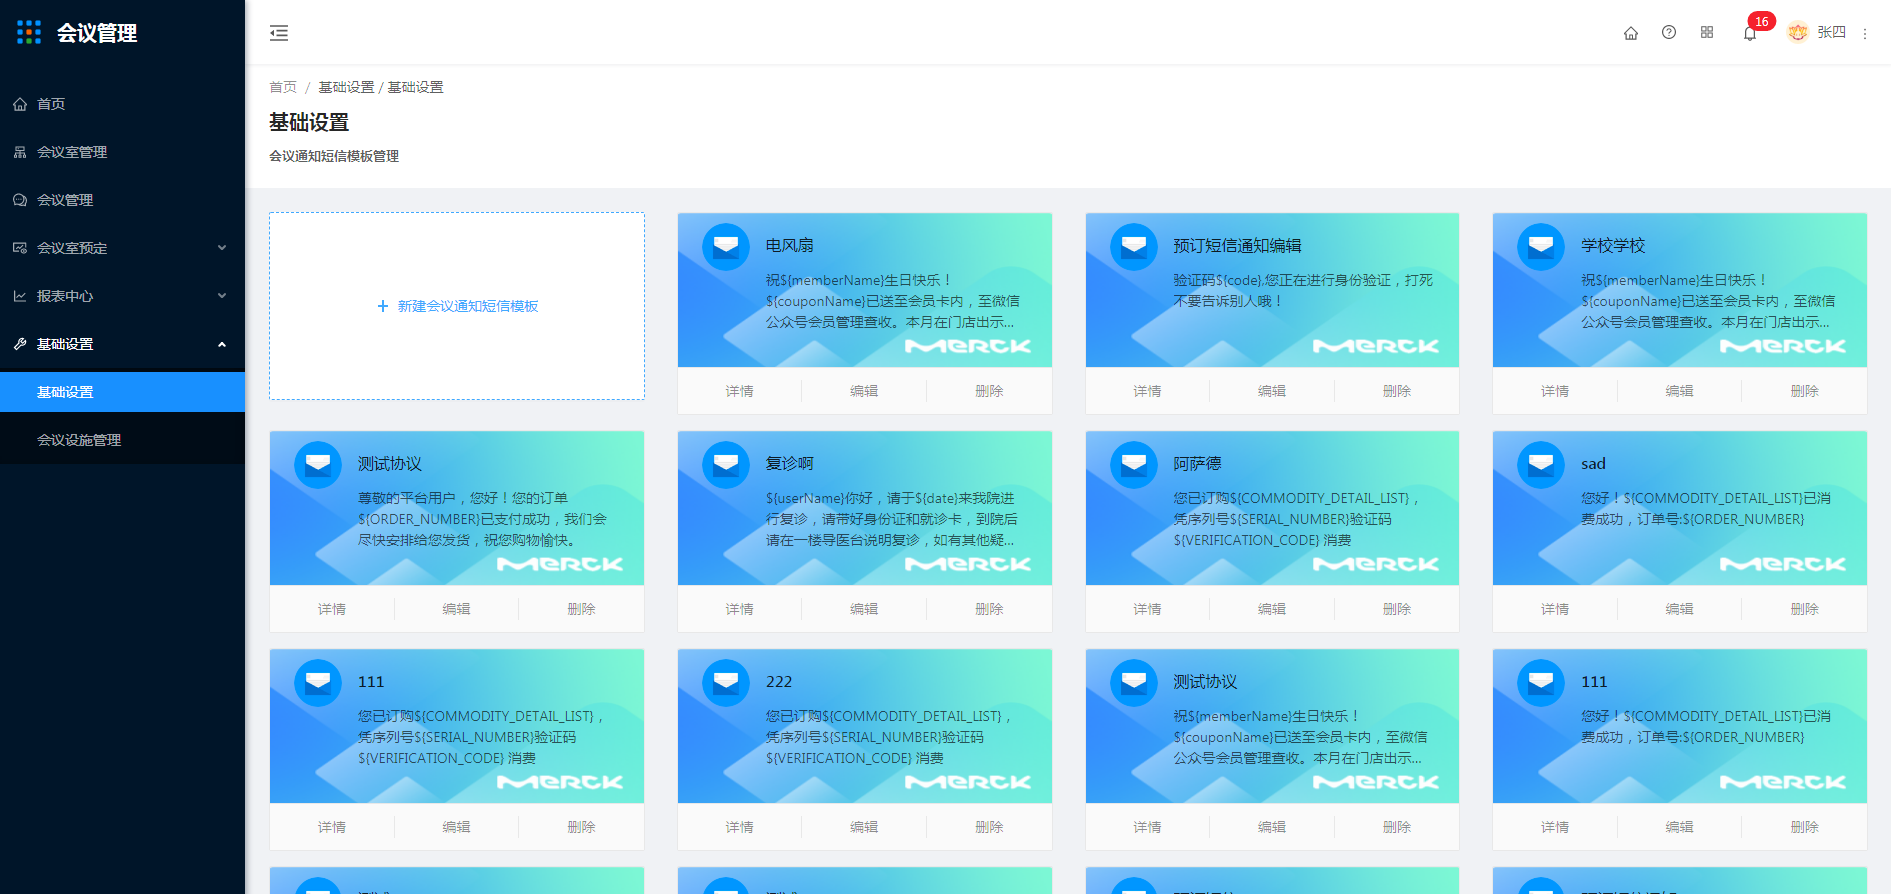The width and height of the screenshot is (1891, 894).
Task: Click the 会议通知短信模板管理 subtitle text
Action: 334,156
